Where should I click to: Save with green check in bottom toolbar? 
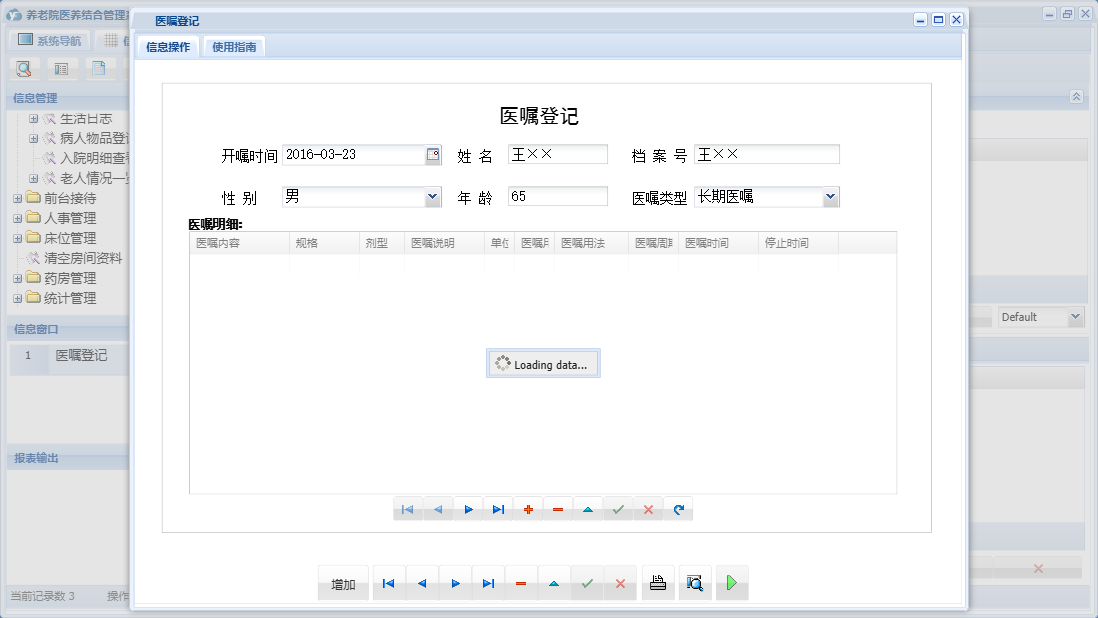coord(588,584)
